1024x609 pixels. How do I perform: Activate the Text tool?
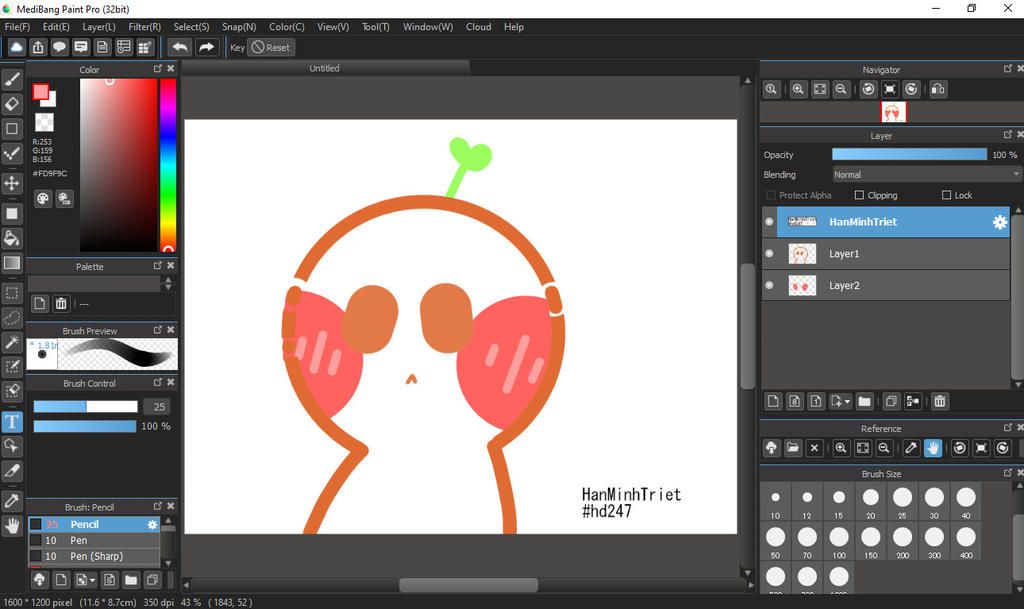point(12,422)
